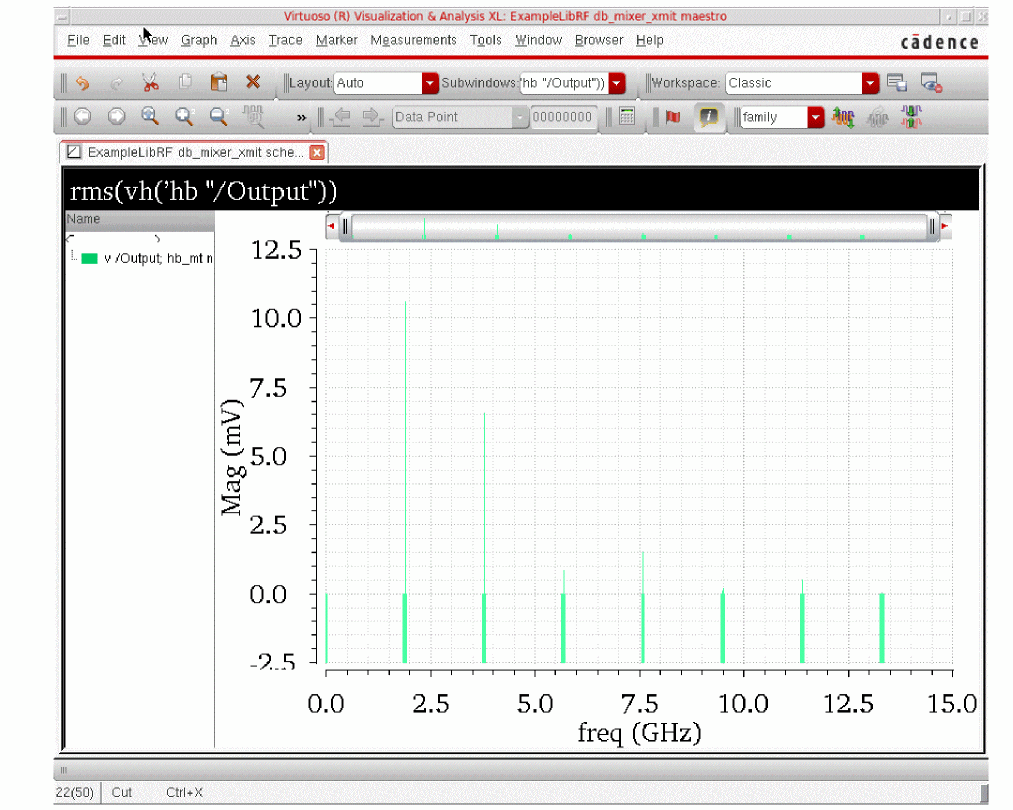The width and height of the screenshot is (1013, 810).
Task: Click the graph title rms(vh('hb "/Output"))
Action: pyautogui.click(x=203, y=191)
